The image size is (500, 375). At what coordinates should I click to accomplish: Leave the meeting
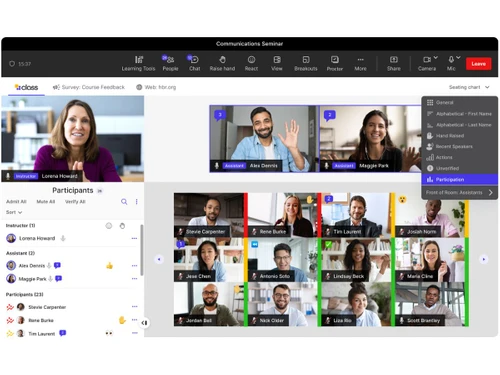point(479,64)
